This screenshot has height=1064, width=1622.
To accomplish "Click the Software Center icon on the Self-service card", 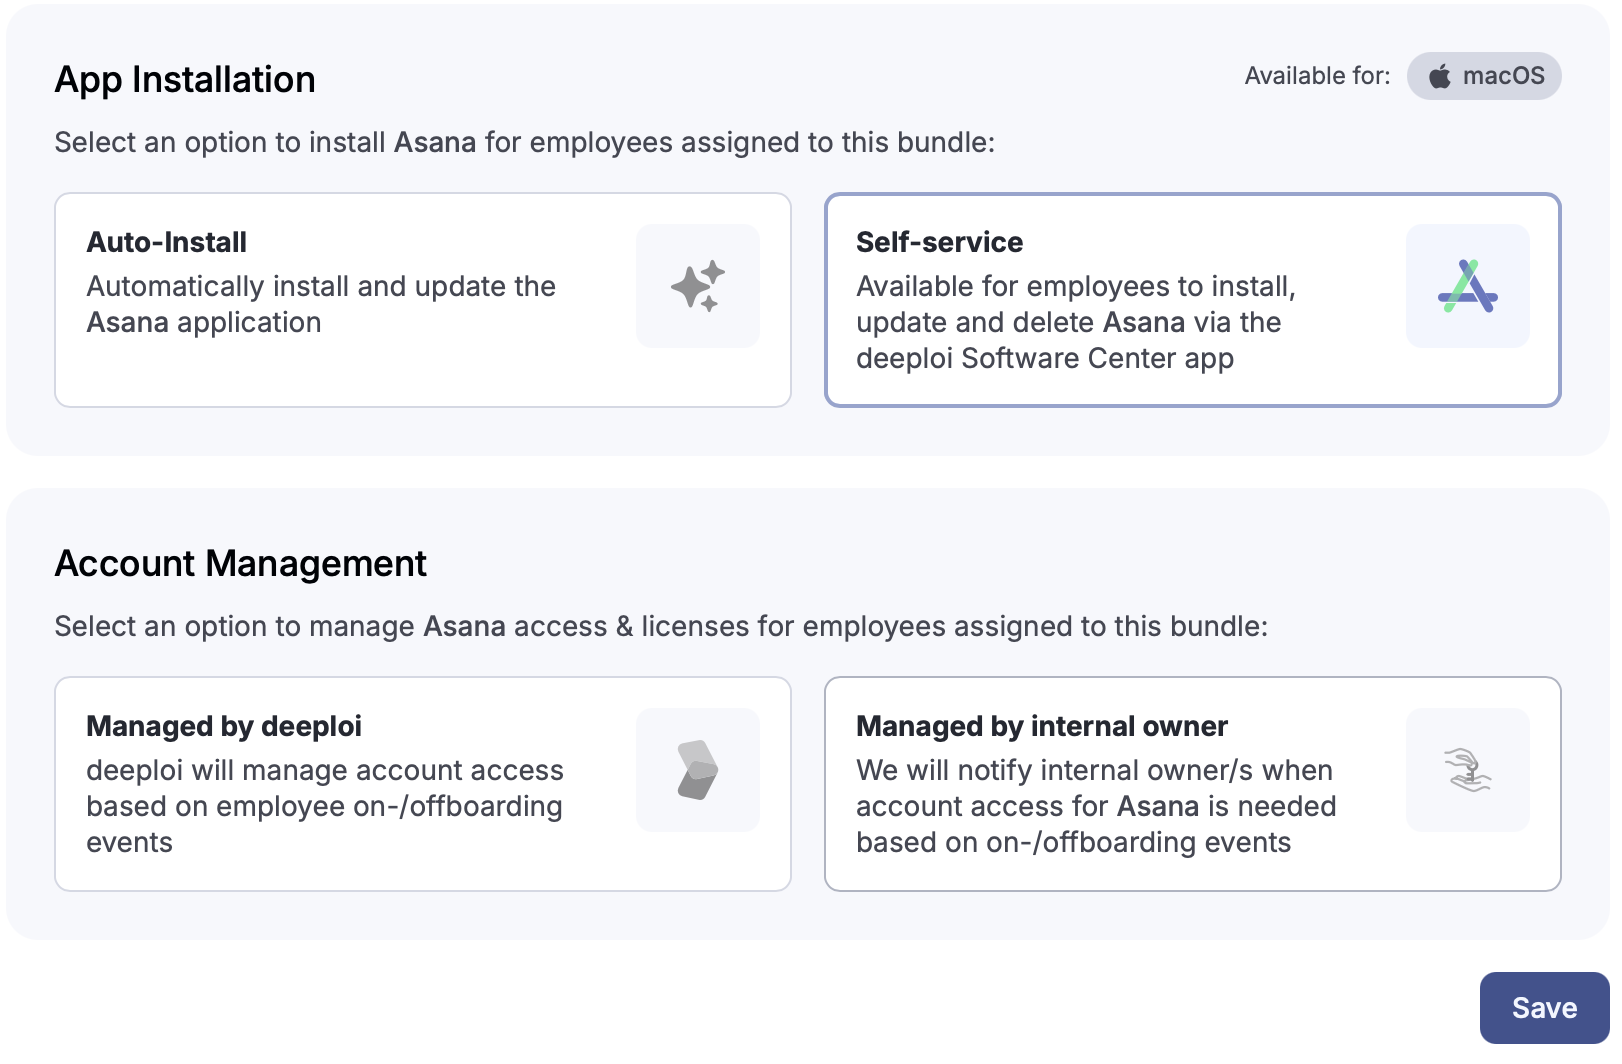I will [x=1468, y=286].
